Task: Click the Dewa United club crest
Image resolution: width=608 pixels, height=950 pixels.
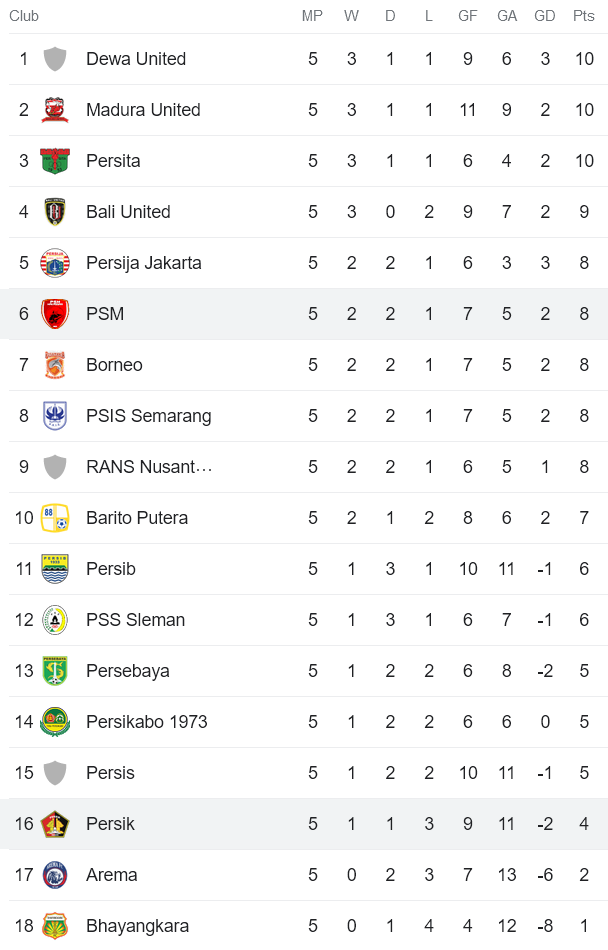Action: coord(55,59)
